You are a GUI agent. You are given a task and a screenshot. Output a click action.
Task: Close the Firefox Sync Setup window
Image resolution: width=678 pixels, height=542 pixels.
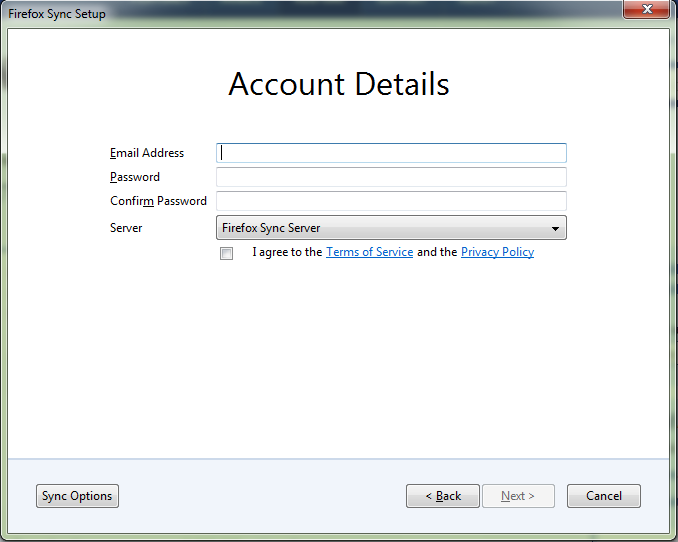pos(647,9)
